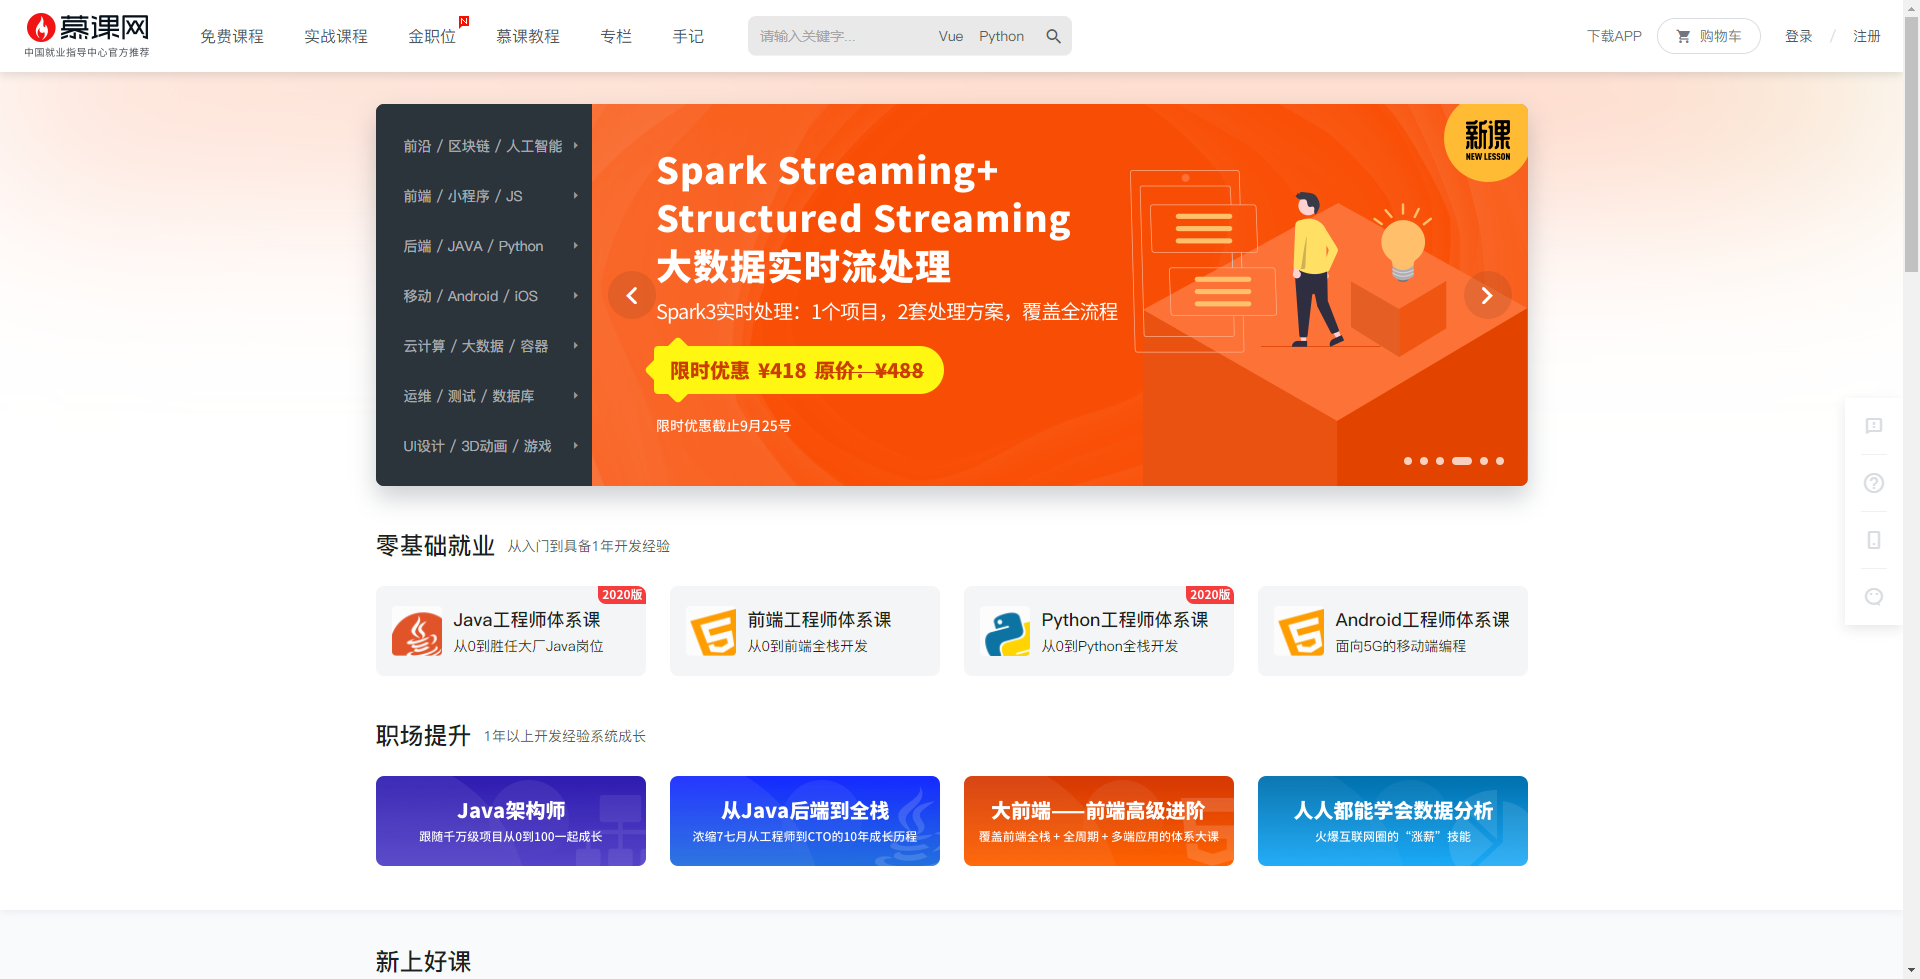This screenshot has height=979, width=1920.
Task: Expand 运维 / 测试 / 数据库 category
Action: coord(484,396)
